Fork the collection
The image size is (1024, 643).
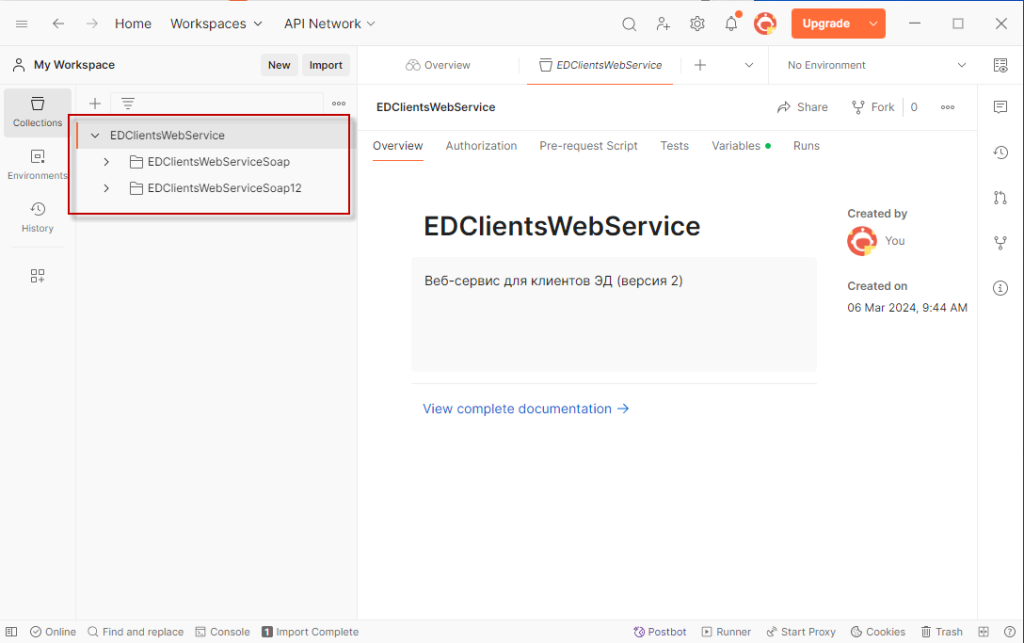[x=872, y=107]
